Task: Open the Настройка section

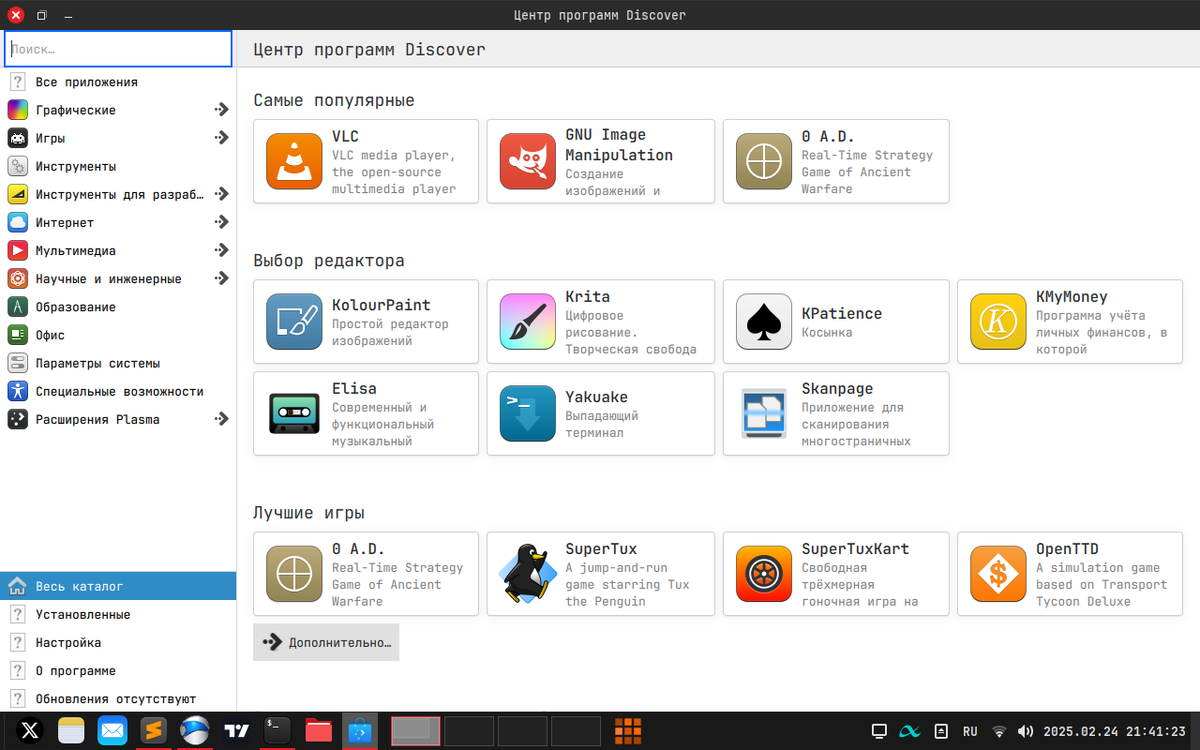Action: pos(118,642)
